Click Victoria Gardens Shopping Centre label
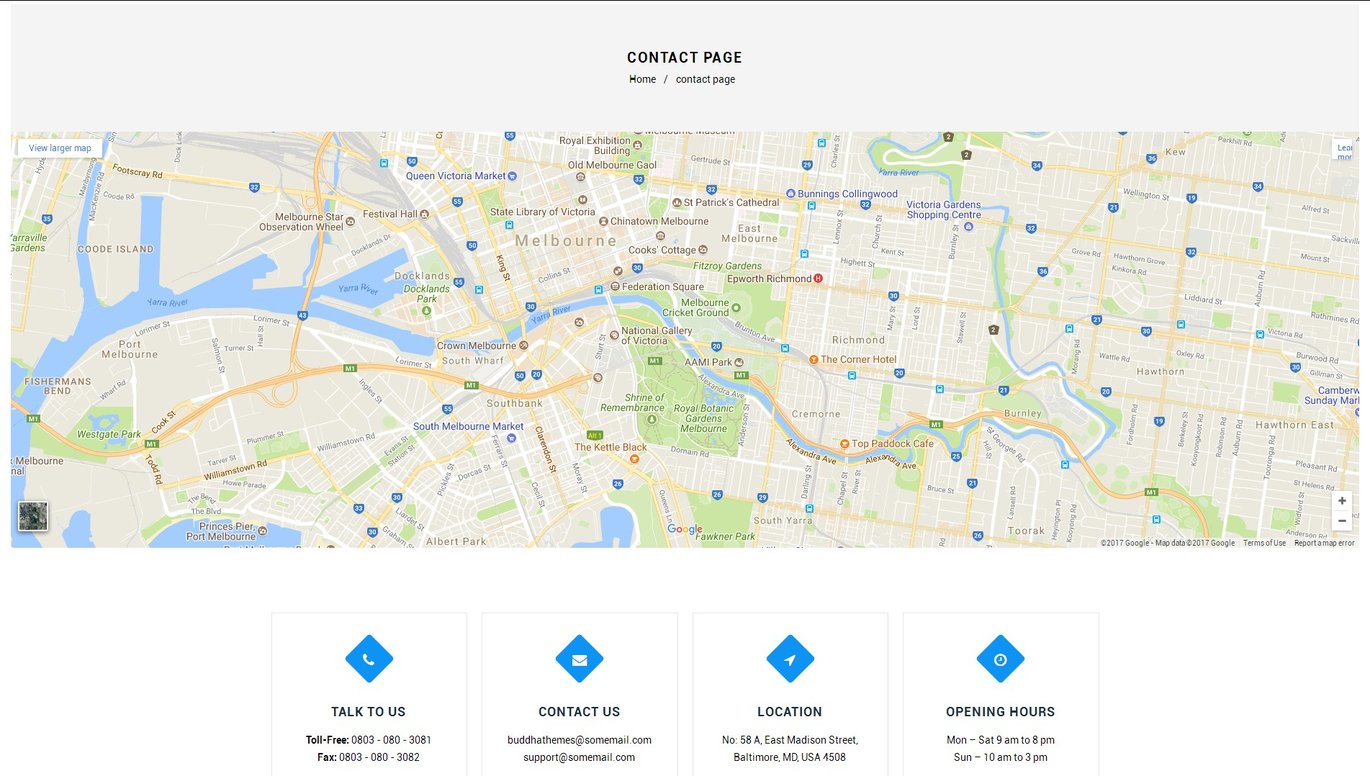The image size is (1370, 776). (x=944, y=209)
